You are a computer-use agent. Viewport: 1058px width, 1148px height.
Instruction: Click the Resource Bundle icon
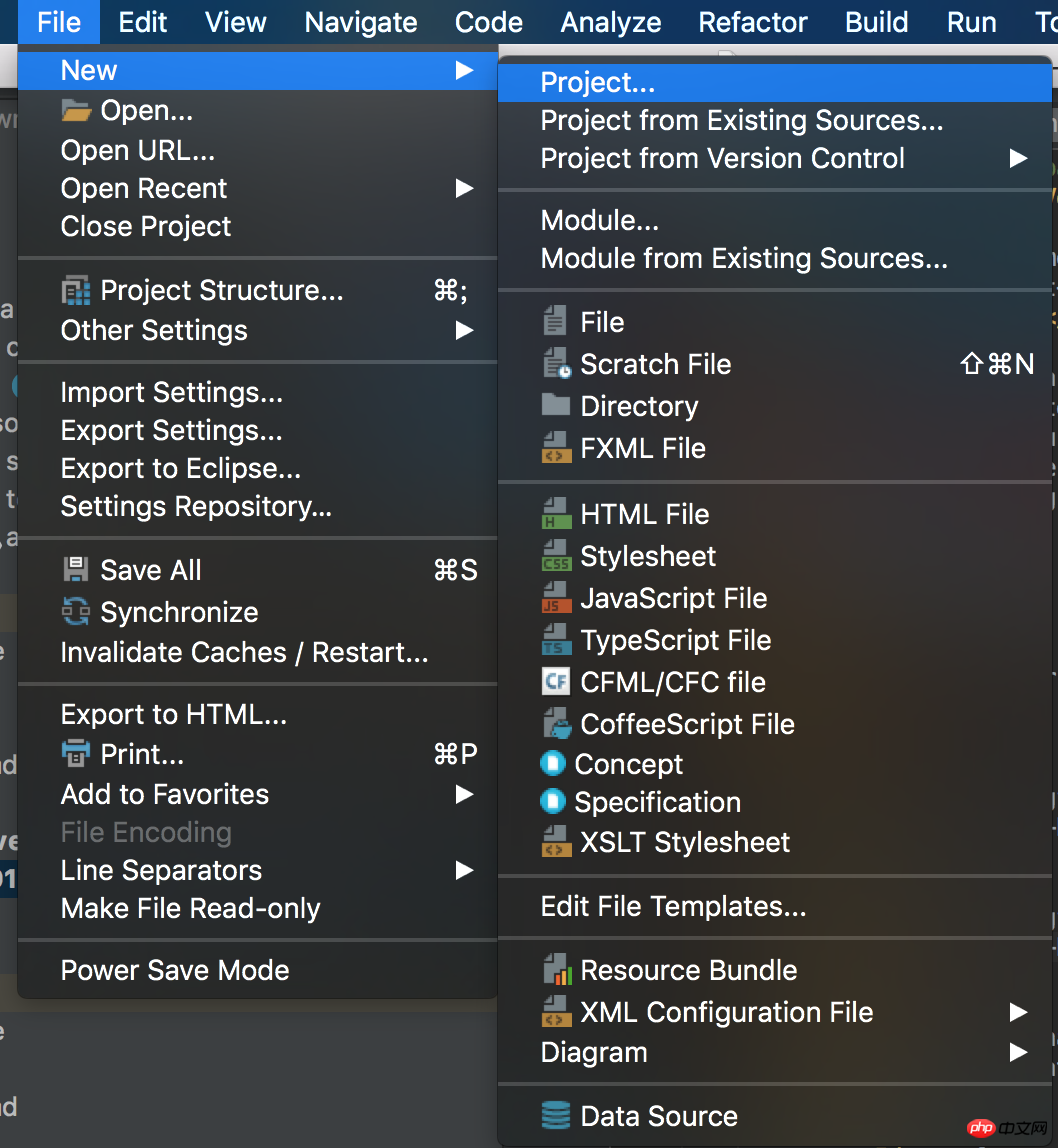pos(556,969)
